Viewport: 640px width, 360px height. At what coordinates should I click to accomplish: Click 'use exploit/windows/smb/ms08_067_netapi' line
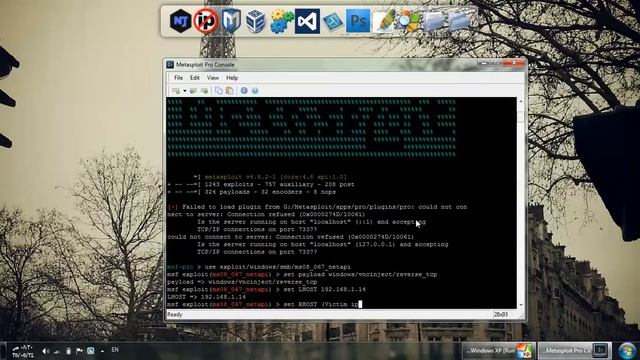[x=259, y=267]
